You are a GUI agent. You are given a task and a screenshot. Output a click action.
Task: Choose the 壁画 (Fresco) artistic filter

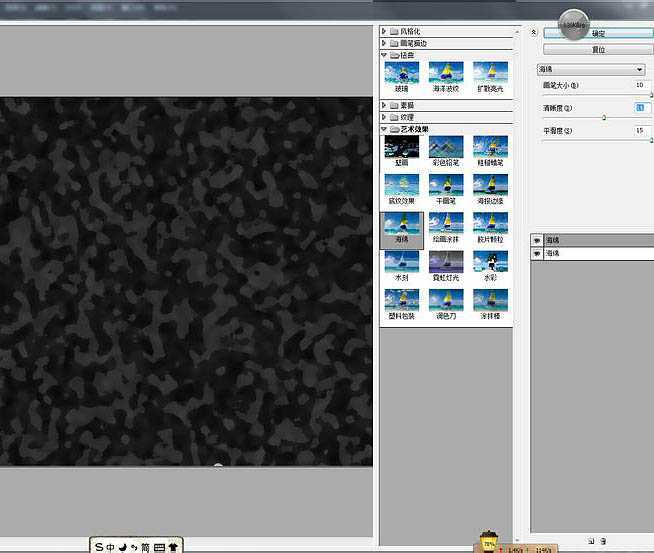[401, 147]
